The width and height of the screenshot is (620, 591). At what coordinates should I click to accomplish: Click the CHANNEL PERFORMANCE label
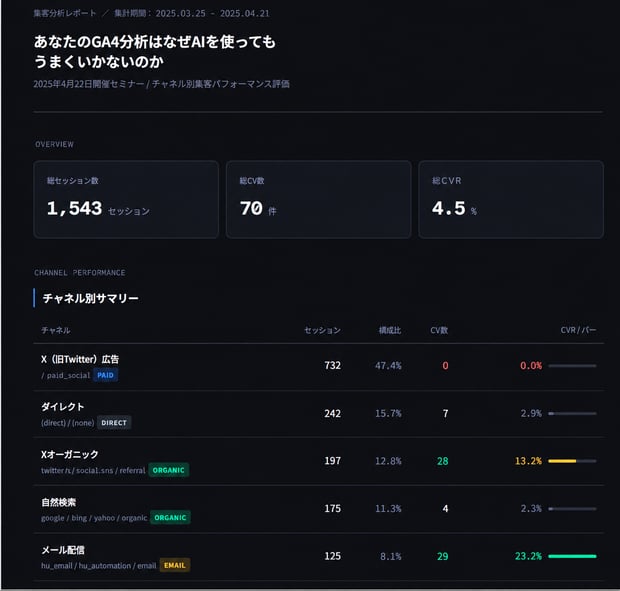tap(80, 273)
